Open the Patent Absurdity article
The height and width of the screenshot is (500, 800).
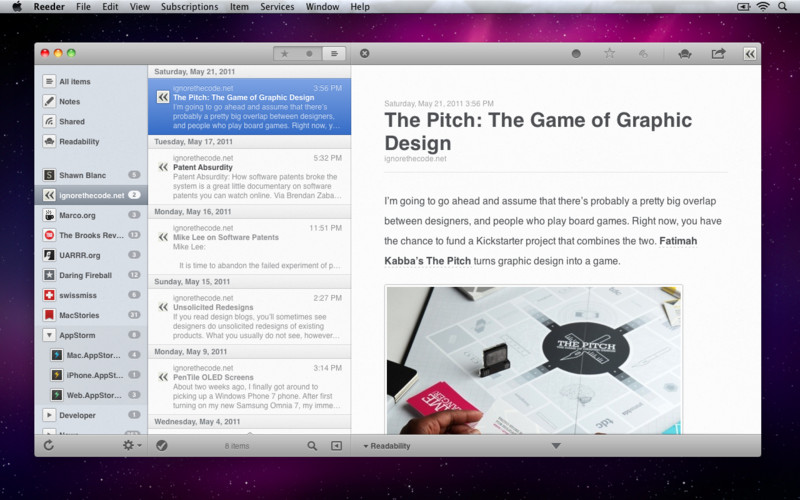202,167
